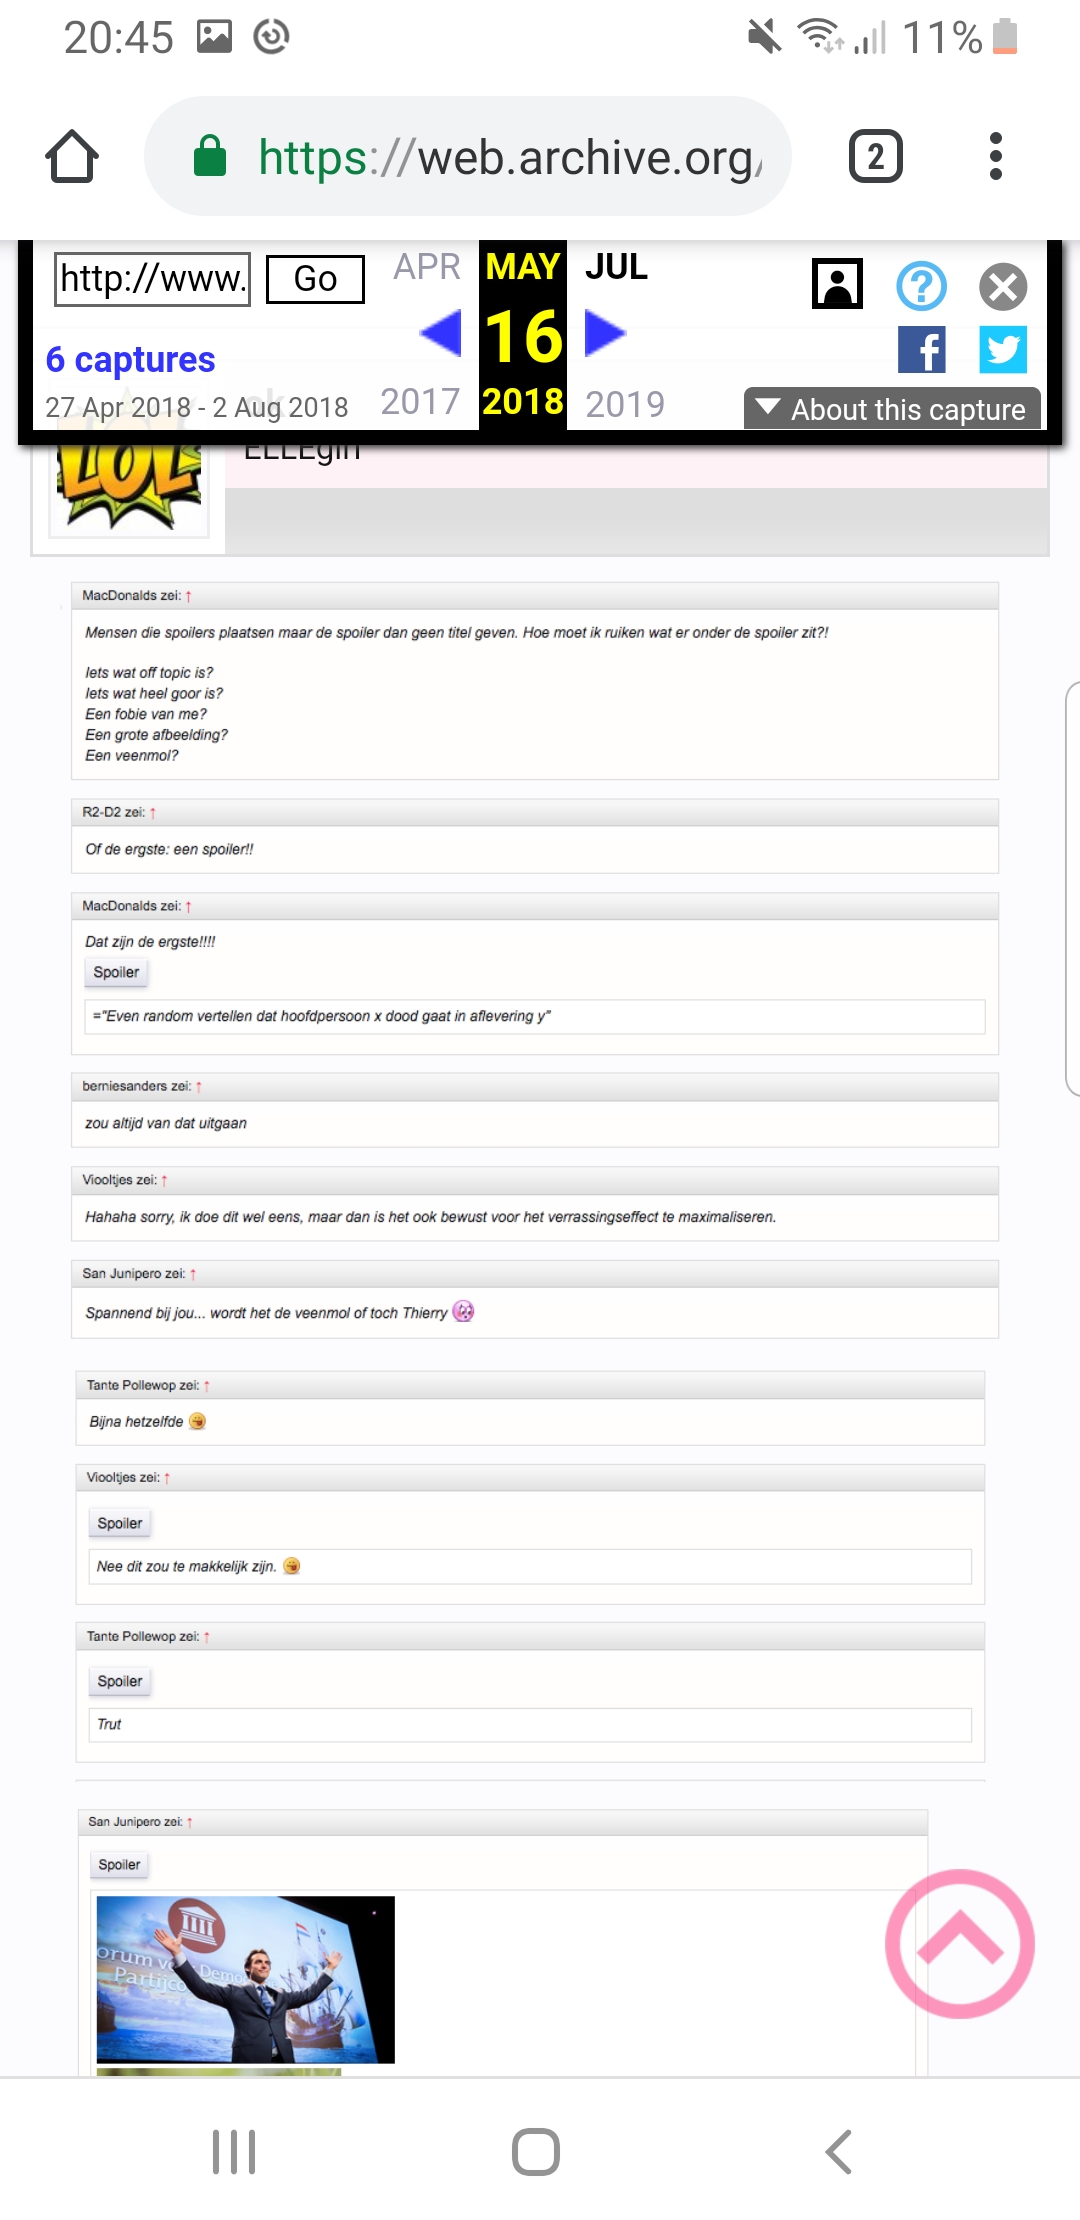Click the Wayback user account icon
Screen dimensions: 1080x2220
tap(838, 284)
